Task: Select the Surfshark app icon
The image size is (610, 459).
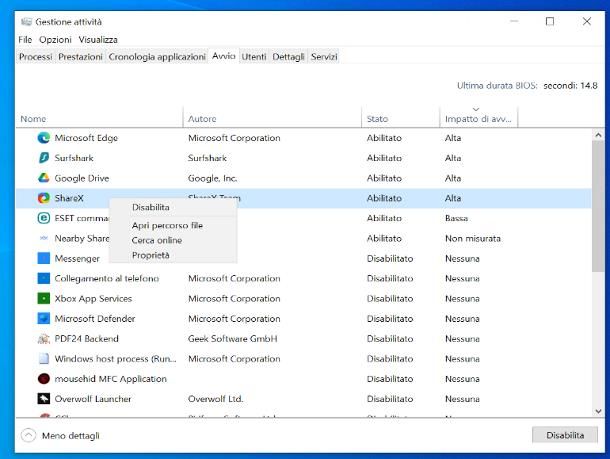Action: pyautogui.click(x=44, y=158)
